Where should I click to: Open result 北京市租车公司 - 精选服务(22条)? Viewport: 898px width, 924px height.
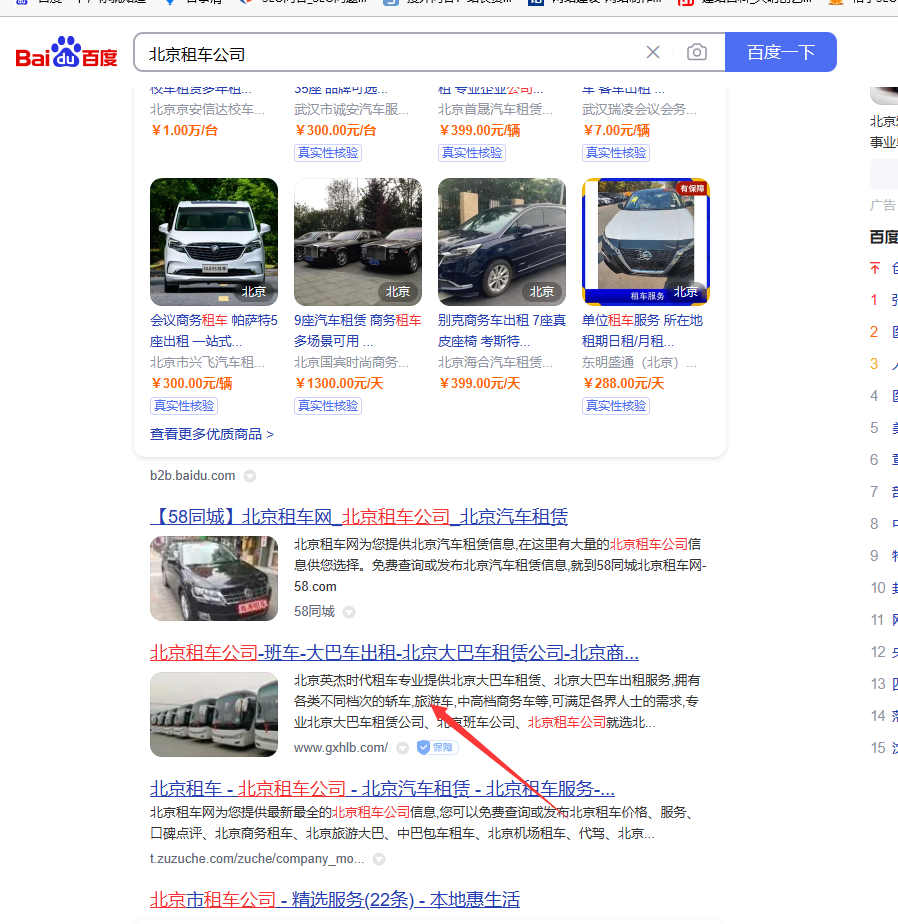[x=335, y=900]
